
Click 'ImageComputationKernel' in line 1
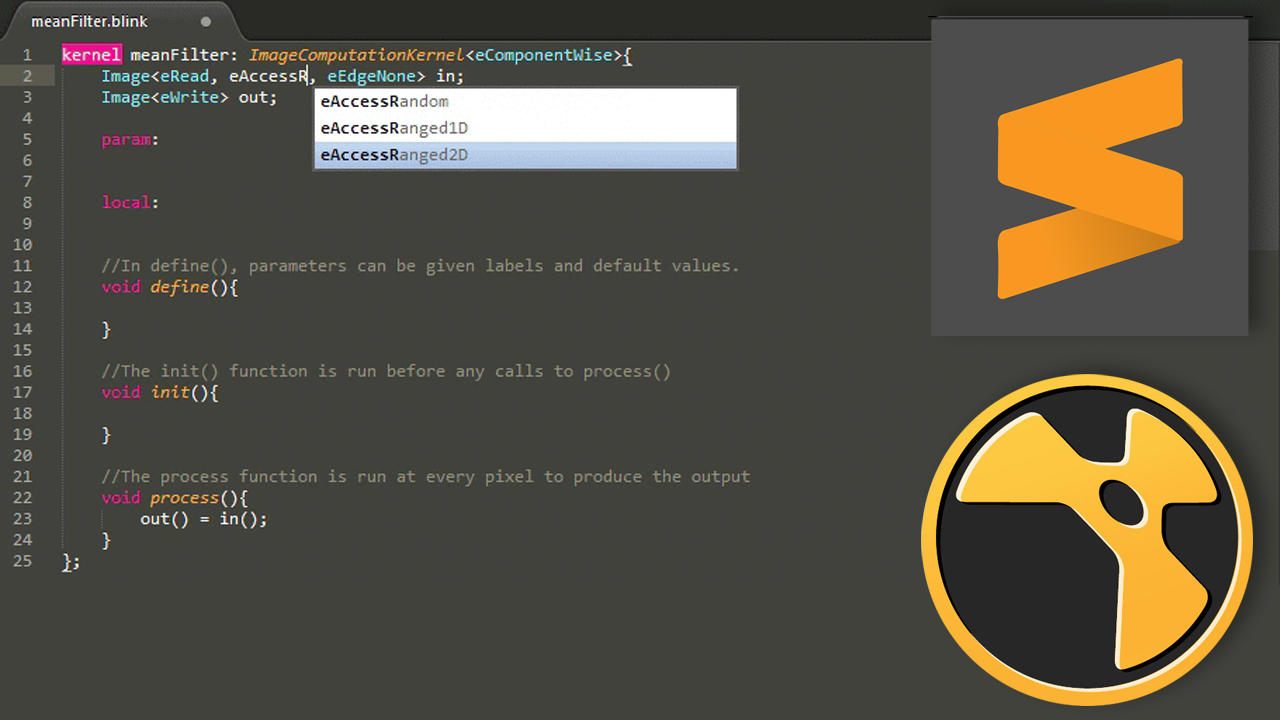(x=356, y=55)
